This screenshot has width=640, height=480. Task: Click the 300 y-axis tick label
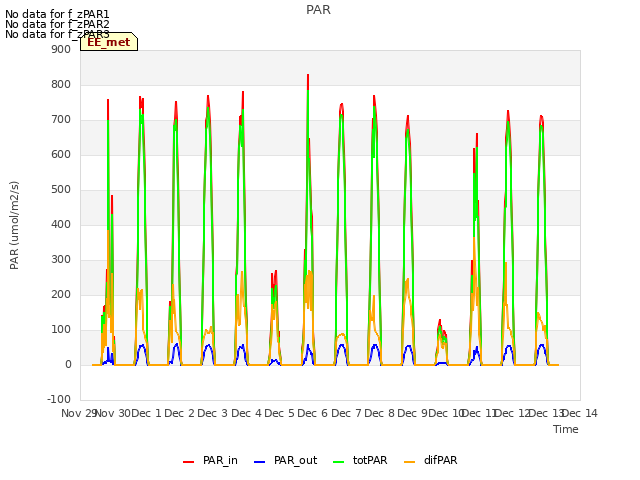[x=61, y=260]
